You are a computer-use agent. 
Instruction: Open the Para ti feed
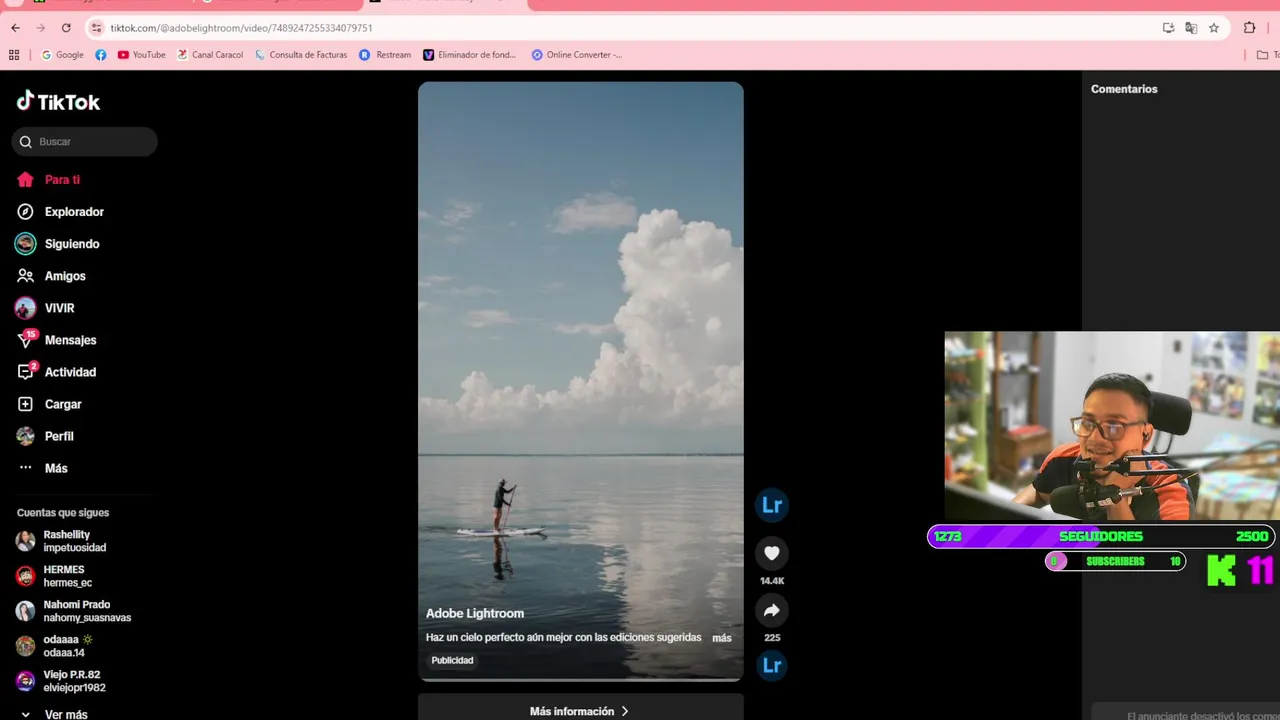(x=62, y=180)
